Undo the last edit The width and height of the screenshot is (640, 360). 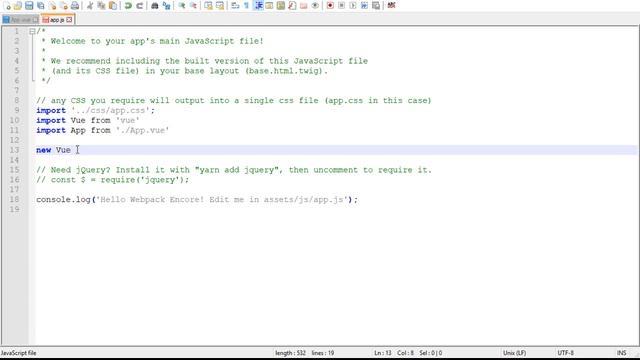click(128, 5)
